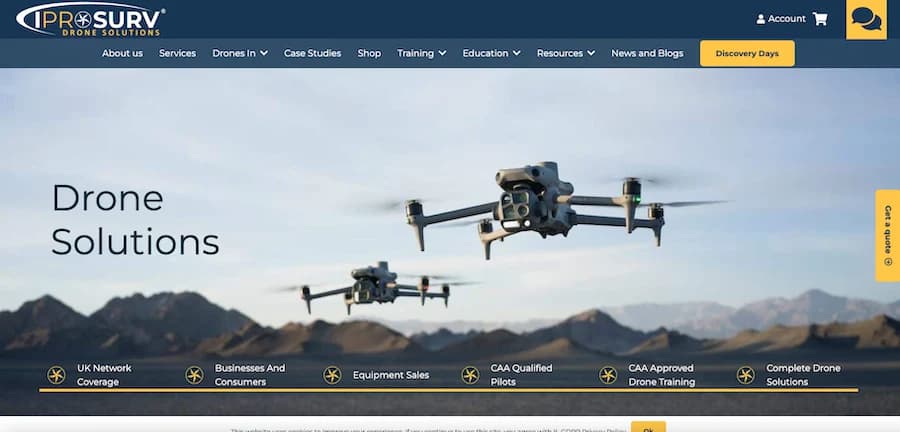Click the CAA Qualified Pilots text

click(521, 375)
